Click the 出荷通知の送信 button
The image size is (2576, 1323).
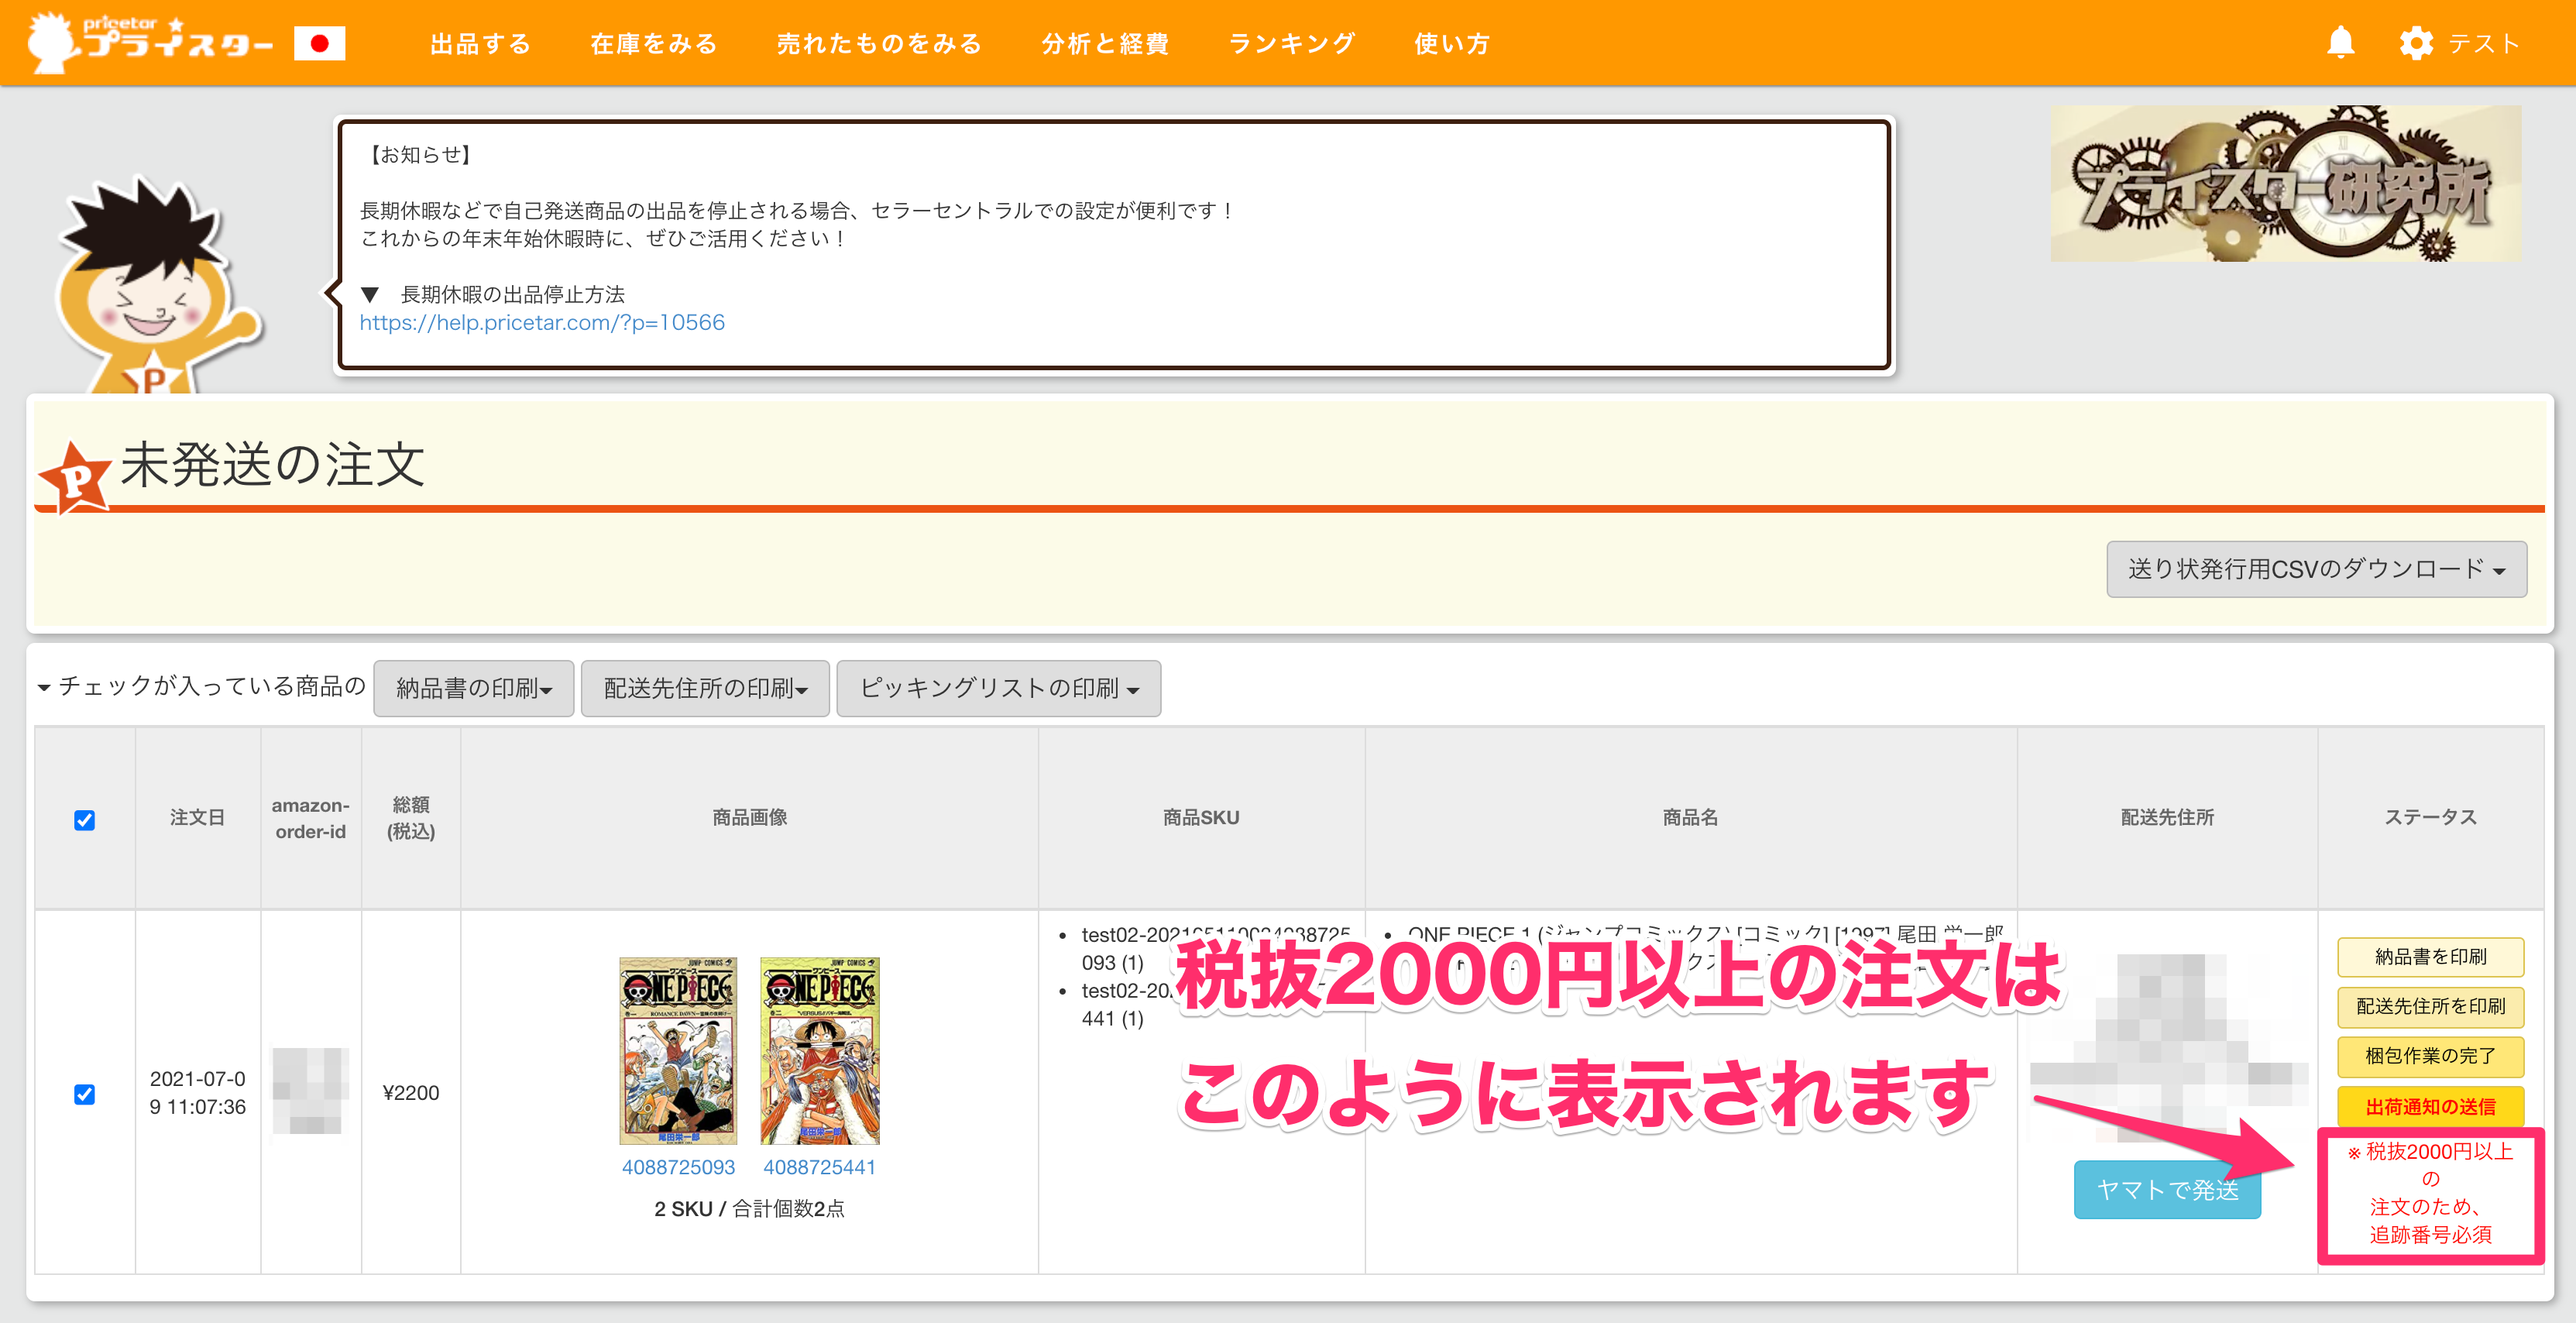[2431, 1107]
